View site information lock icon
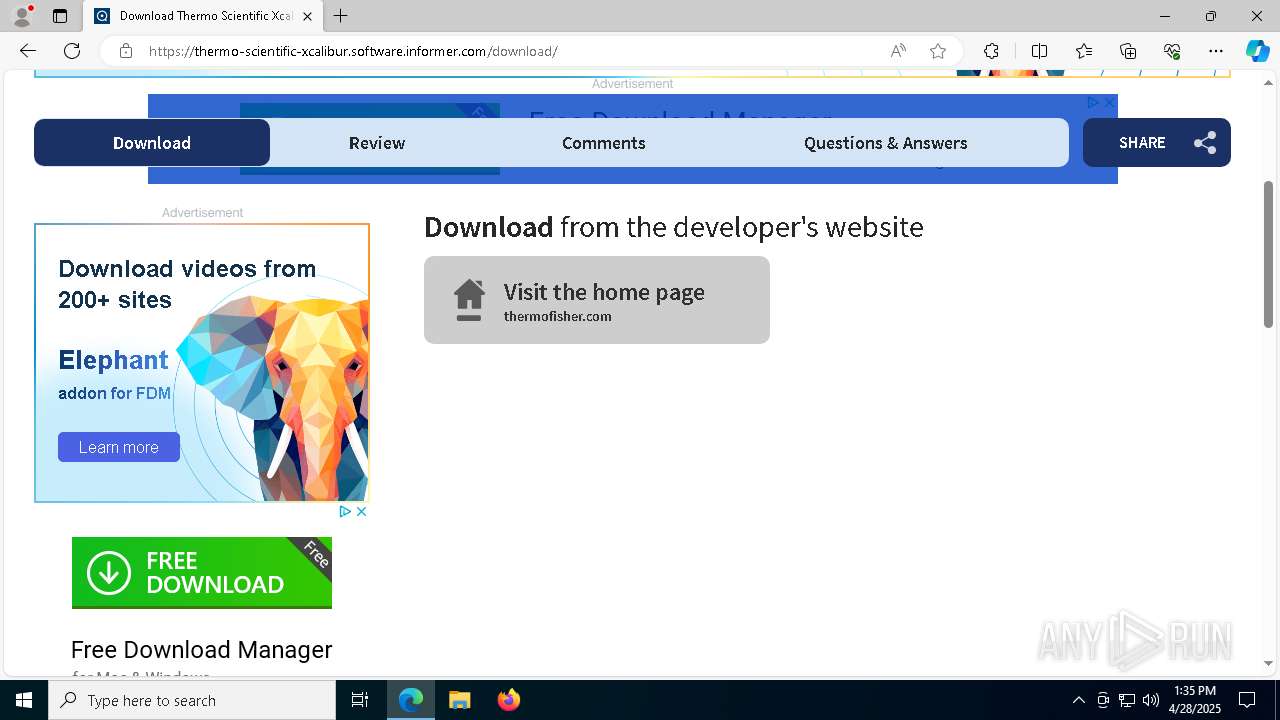This screenshot has width=1280, height=720. click(x=126, y=51)
